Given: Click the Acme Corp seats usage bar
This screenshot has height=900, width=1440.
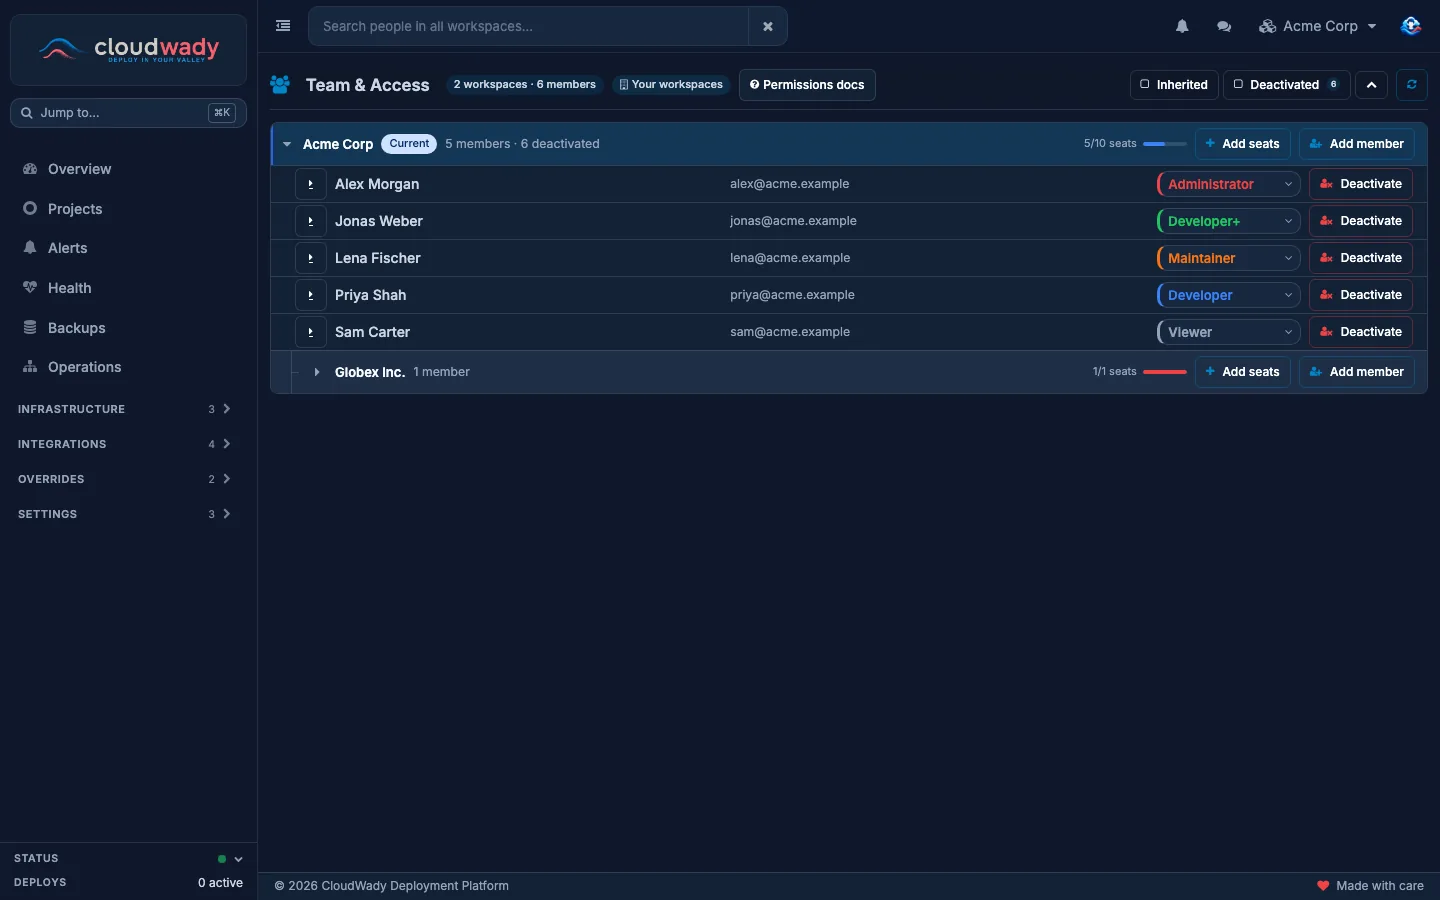Looking at the screenshot, I should pyautogui.click(x=1165, y=144).
